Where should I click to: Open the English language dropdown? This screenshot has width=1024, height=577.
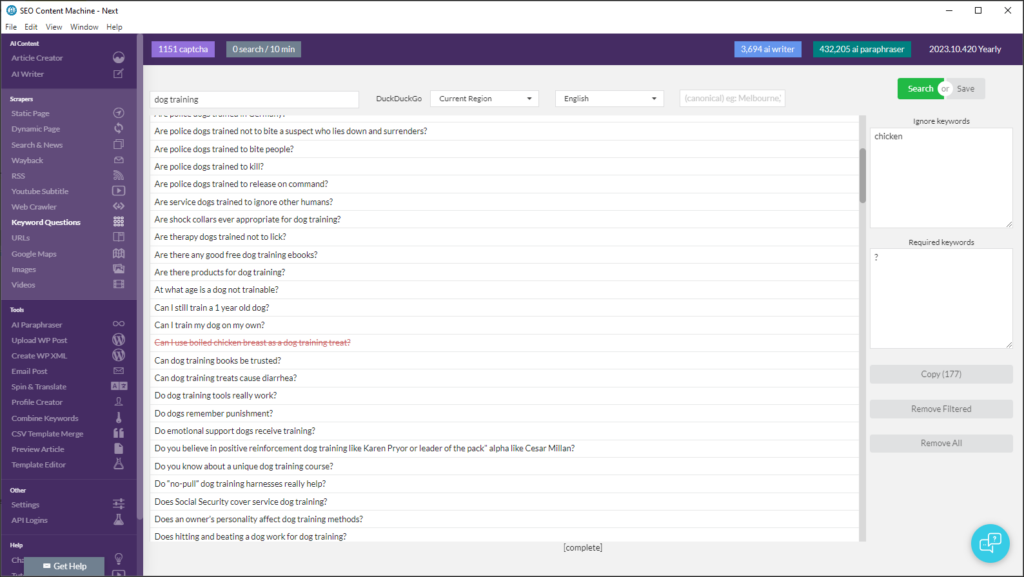pyautogui.click(x=610, y=98)
